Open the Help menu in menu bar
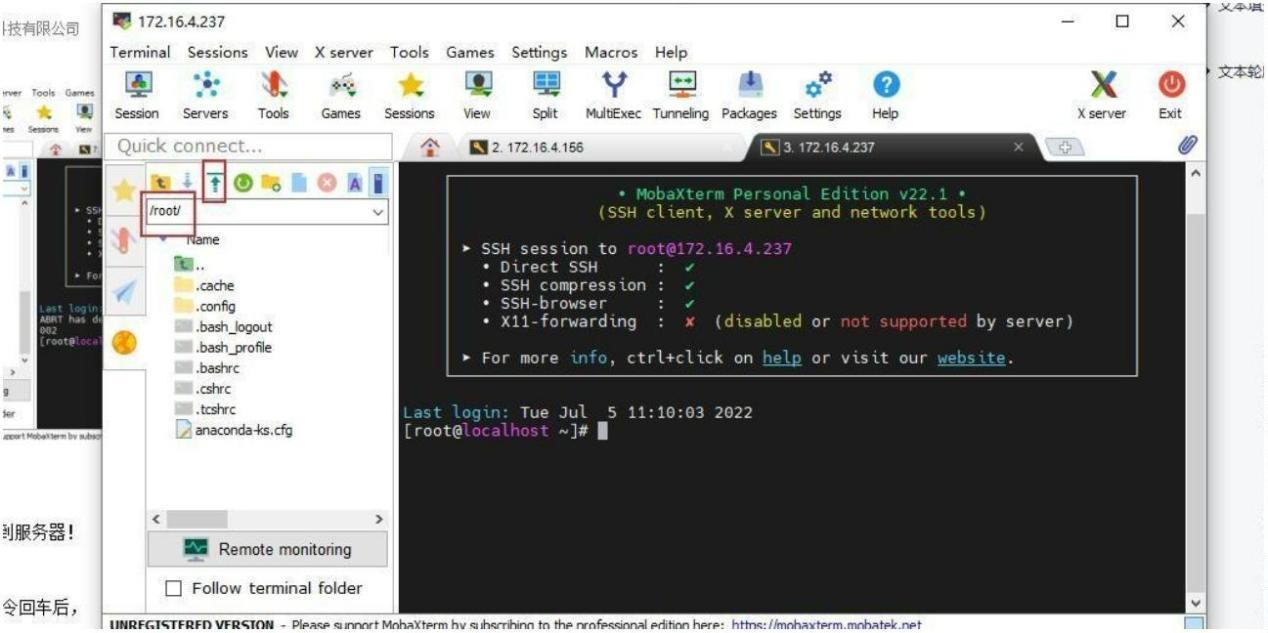Image resolution: width=1268 pixels, height=633 pixels. pyautogui.click(x=671, y=52)
